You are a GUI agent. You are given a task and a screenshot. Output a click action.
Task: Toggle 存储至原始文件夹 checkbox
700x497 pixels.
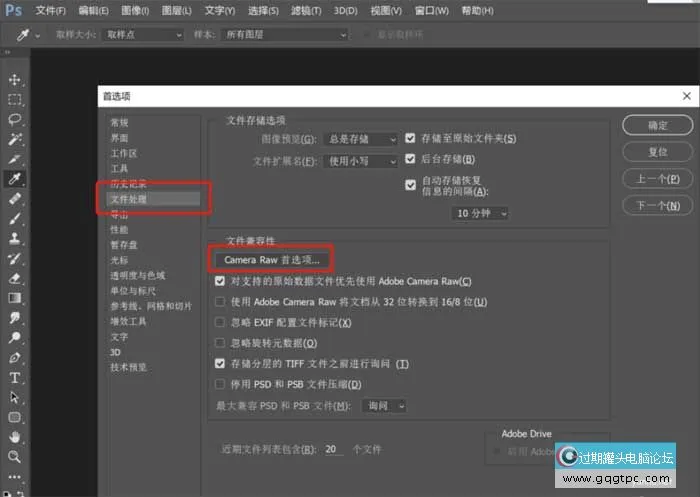[x=411, y=138]
